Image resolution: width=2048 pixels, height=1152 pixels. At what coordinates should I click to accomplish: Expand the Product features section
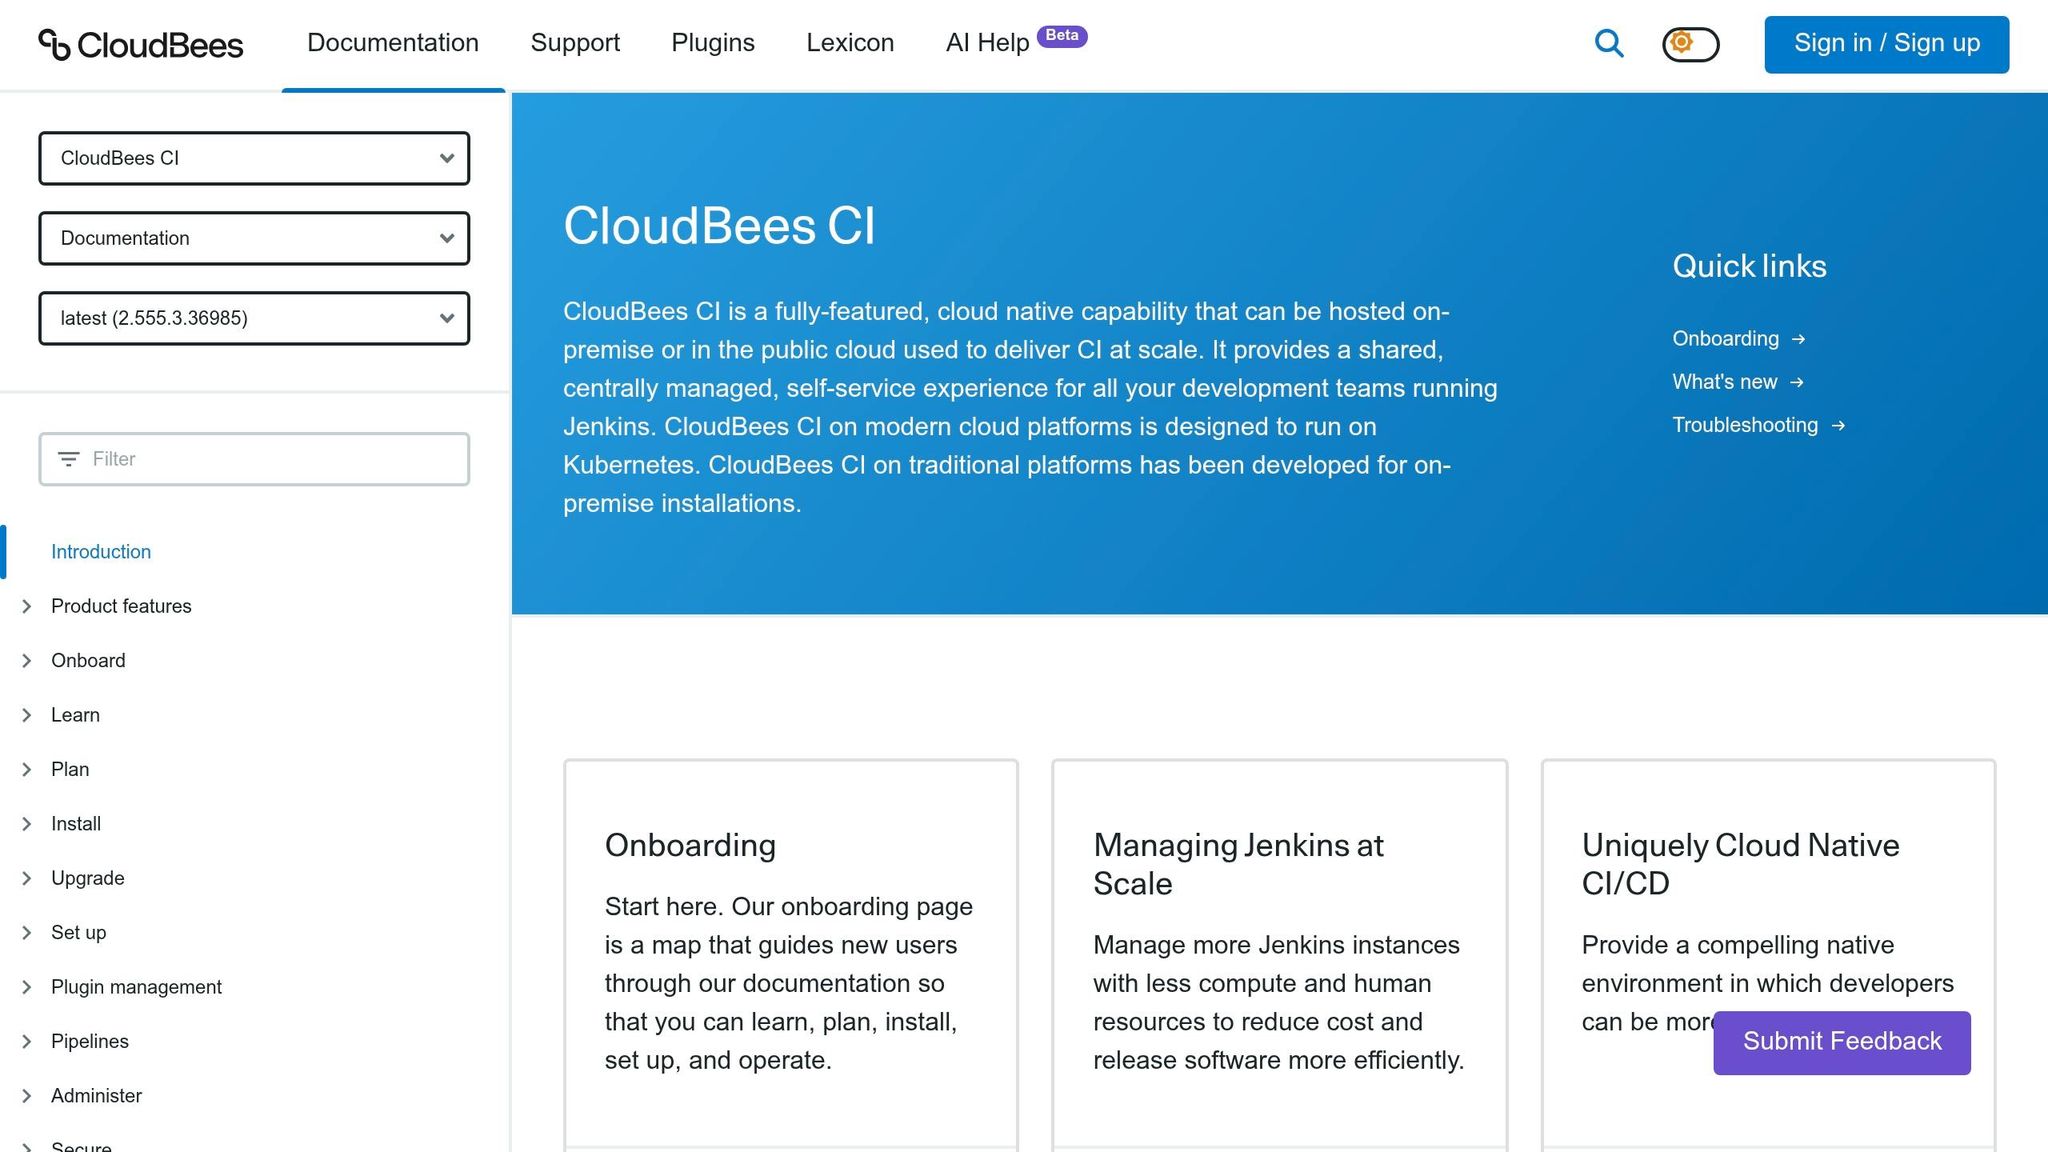pyautogui.click(x=27, y=606)
